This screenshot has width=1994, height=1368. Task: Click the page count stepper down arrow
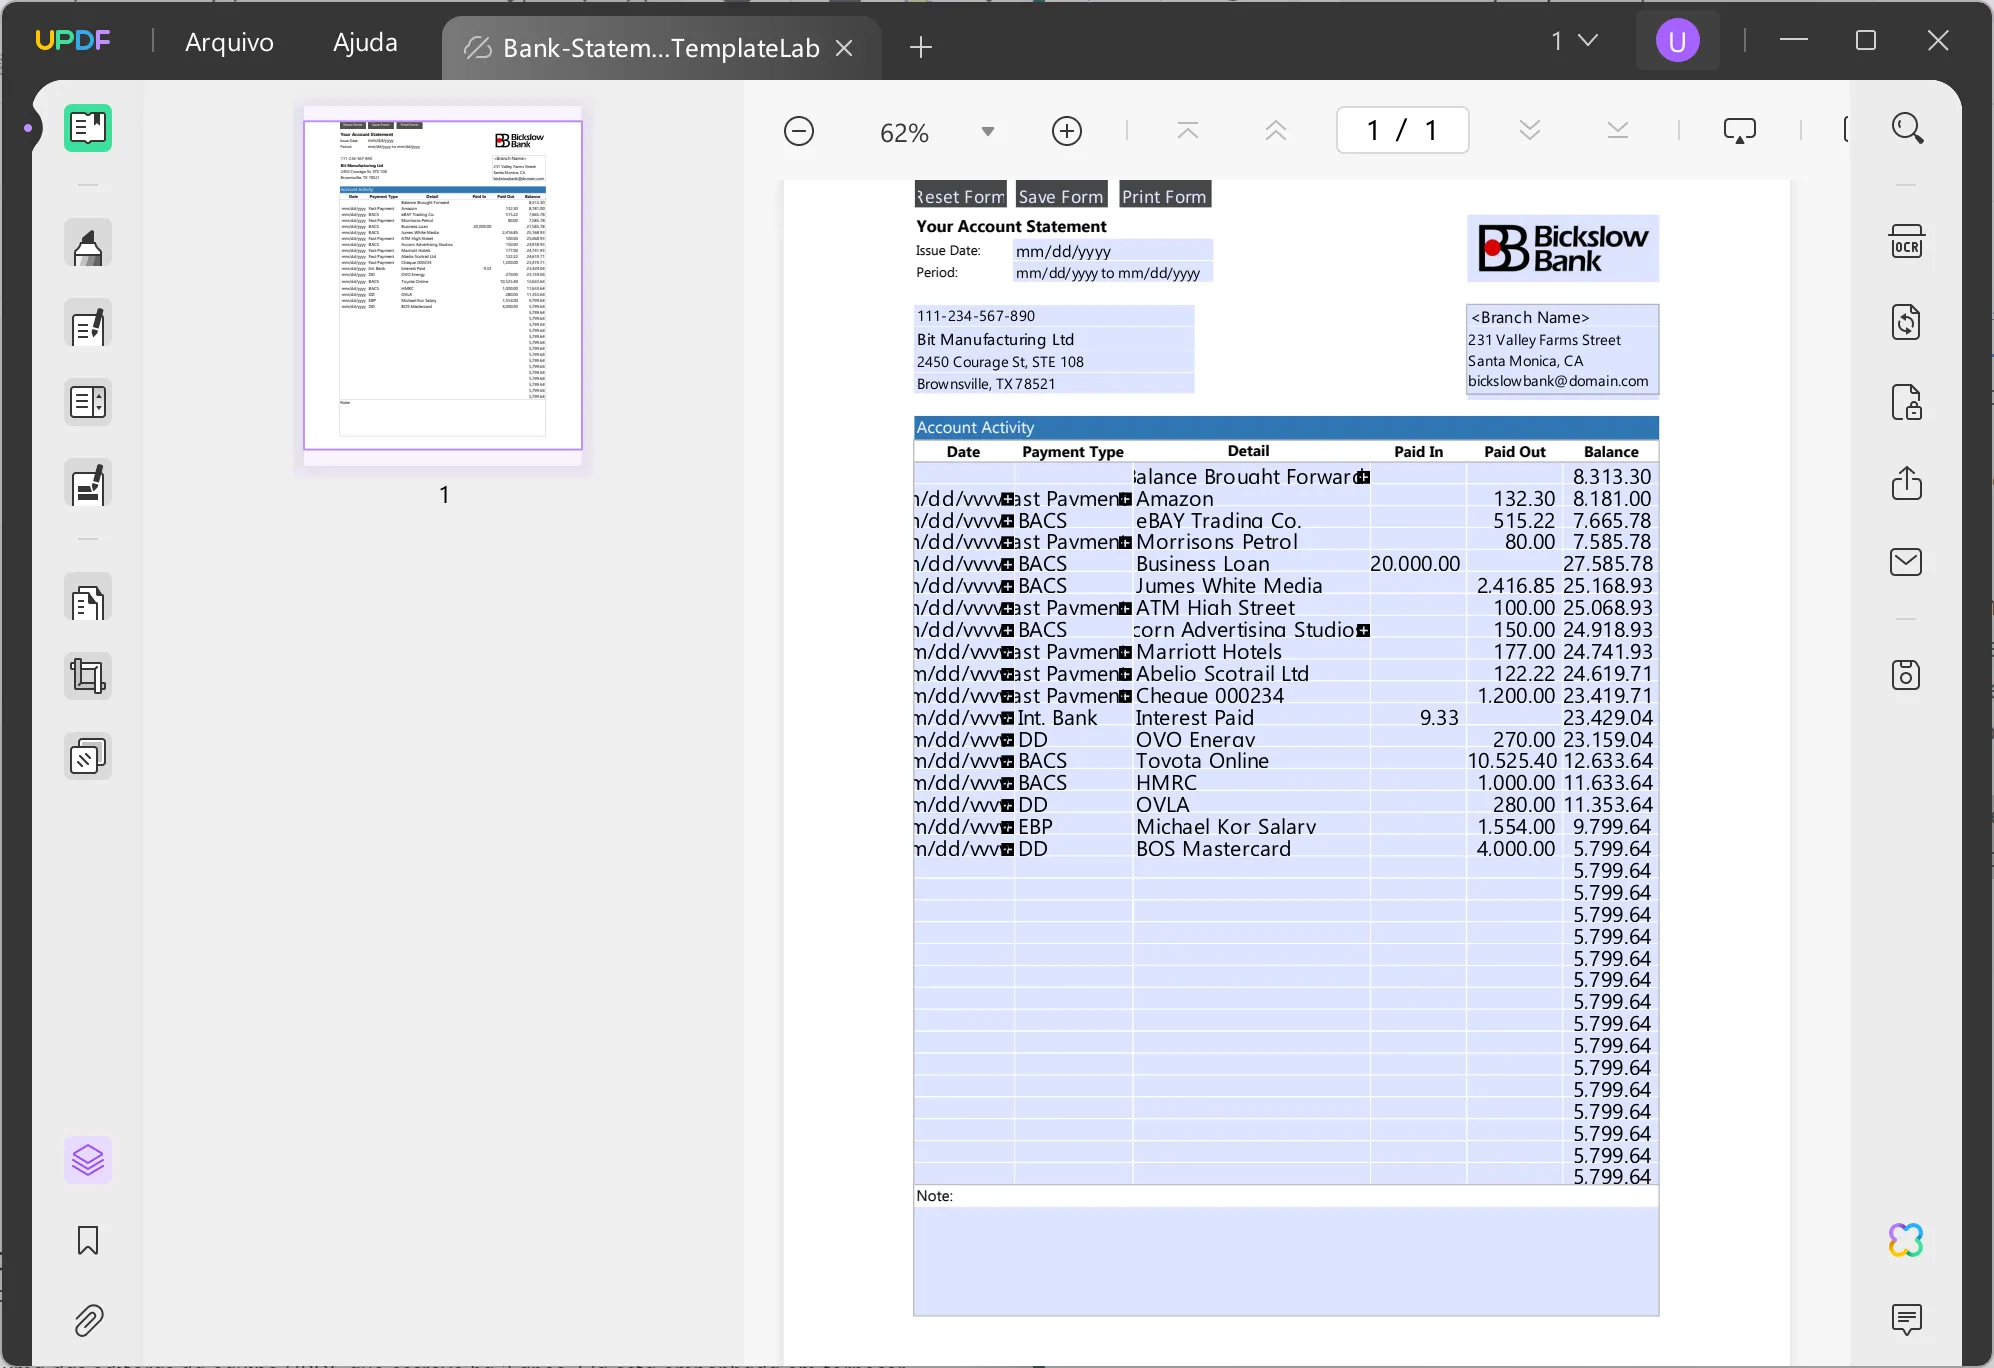1530,130
